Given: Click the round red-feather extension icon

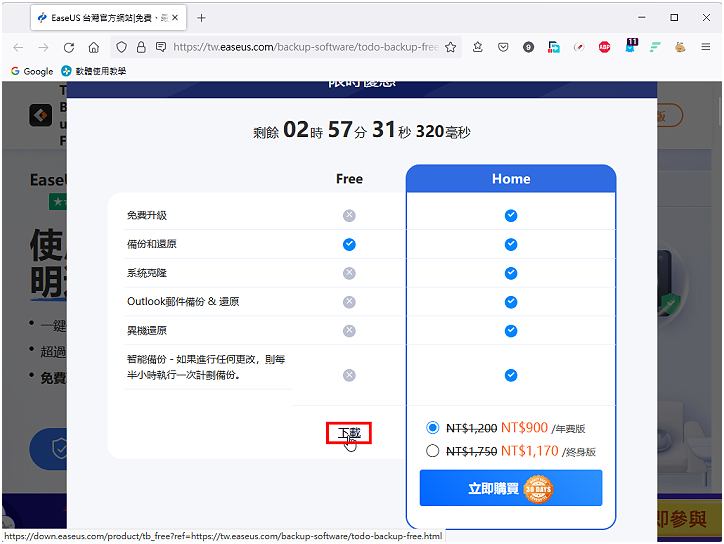Looking at the screenshot, I should point(579,47).
